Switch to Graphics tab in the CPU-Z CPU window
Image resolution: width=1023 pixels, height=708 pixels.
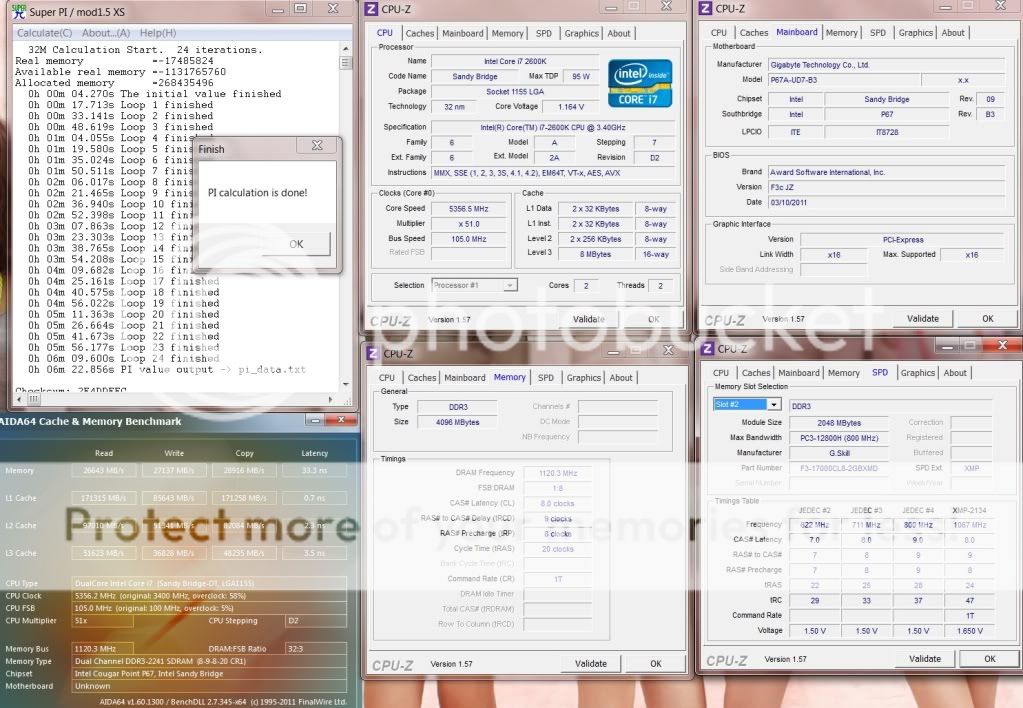pyautogui.click(x=581, y=33)
